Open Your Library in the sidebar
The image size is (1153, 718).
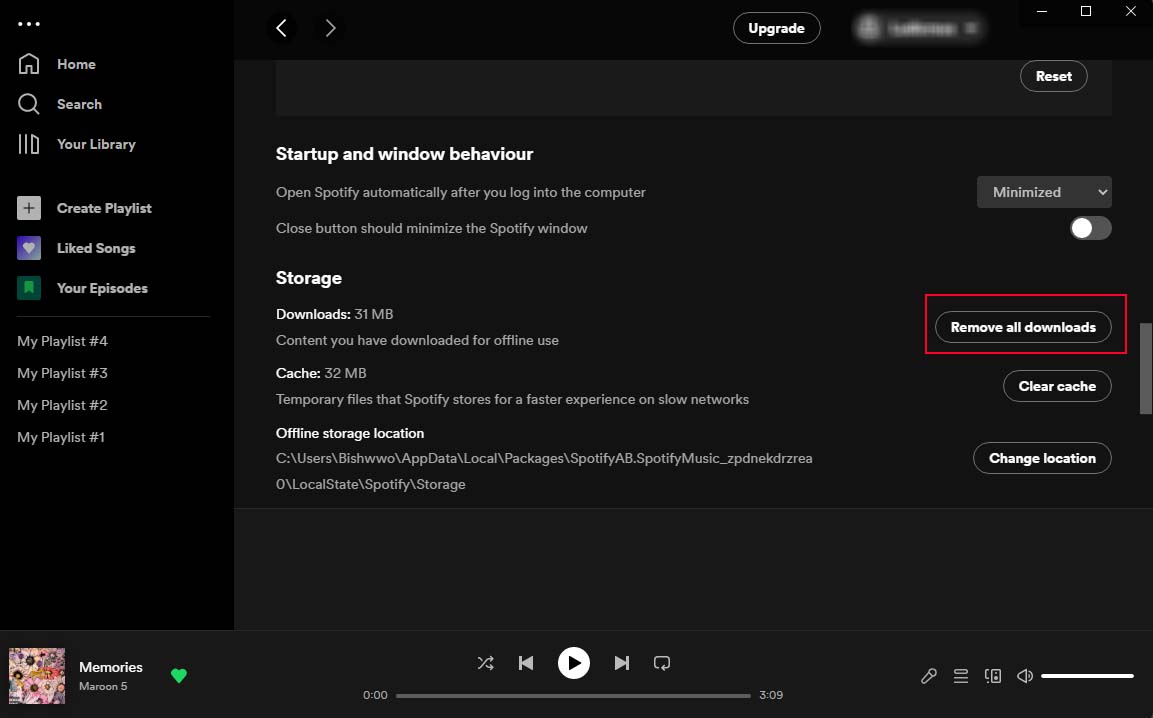pyautogui.click(x=96, y=143)
